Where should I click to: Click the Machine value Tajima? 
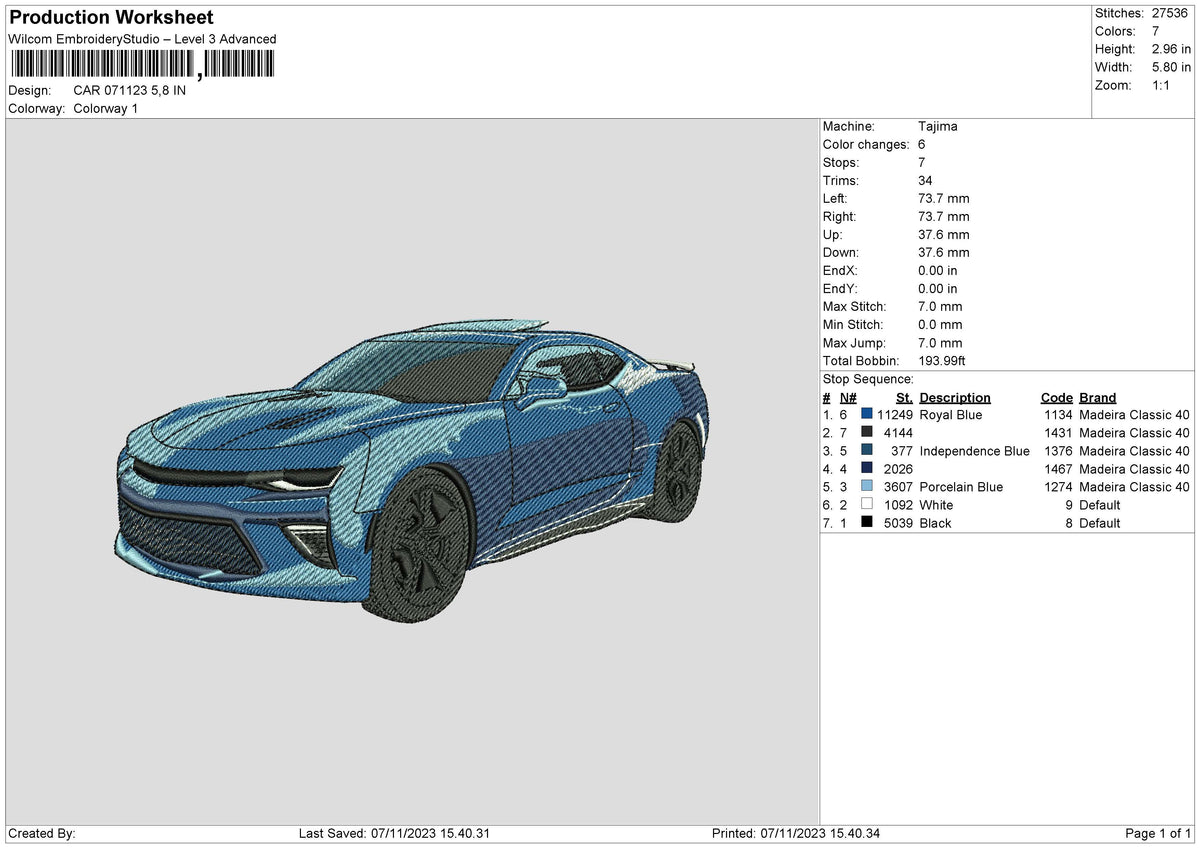tap(938, 126)
